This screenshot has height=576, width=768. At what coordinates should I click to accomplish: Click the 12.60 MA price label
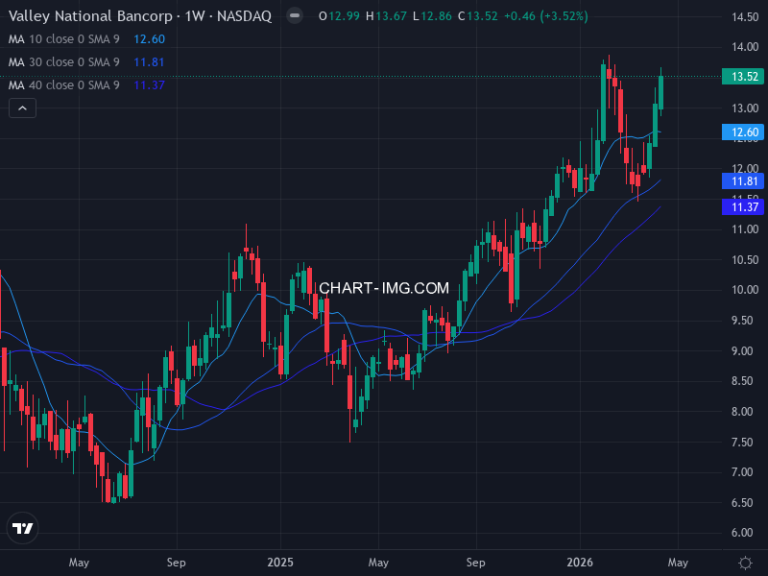tap(743, 132)
